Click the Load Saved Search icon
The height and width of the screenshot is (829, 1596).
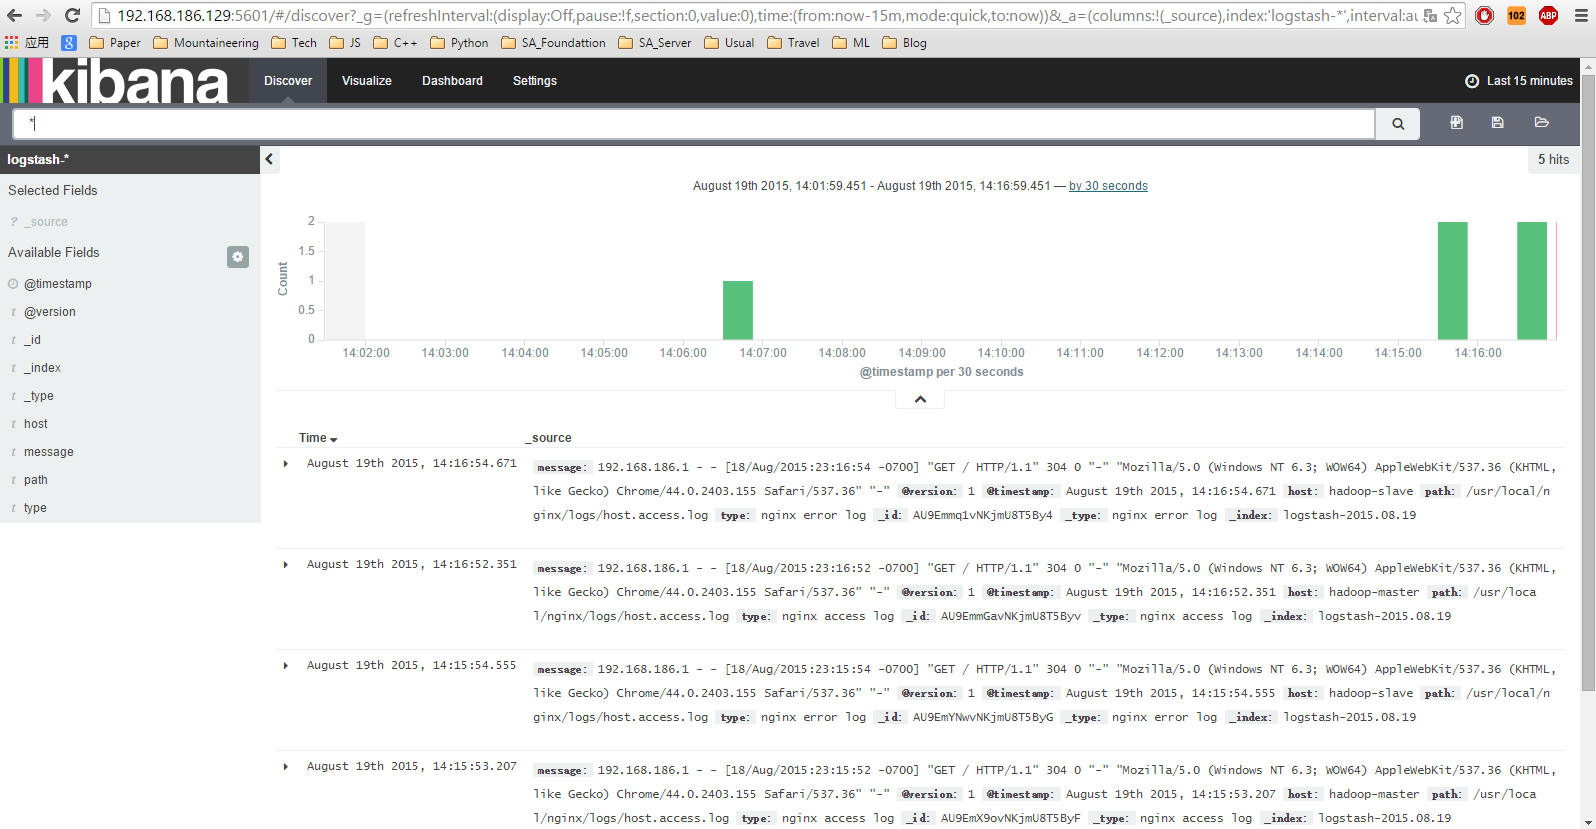click(x=1541, y=122)
